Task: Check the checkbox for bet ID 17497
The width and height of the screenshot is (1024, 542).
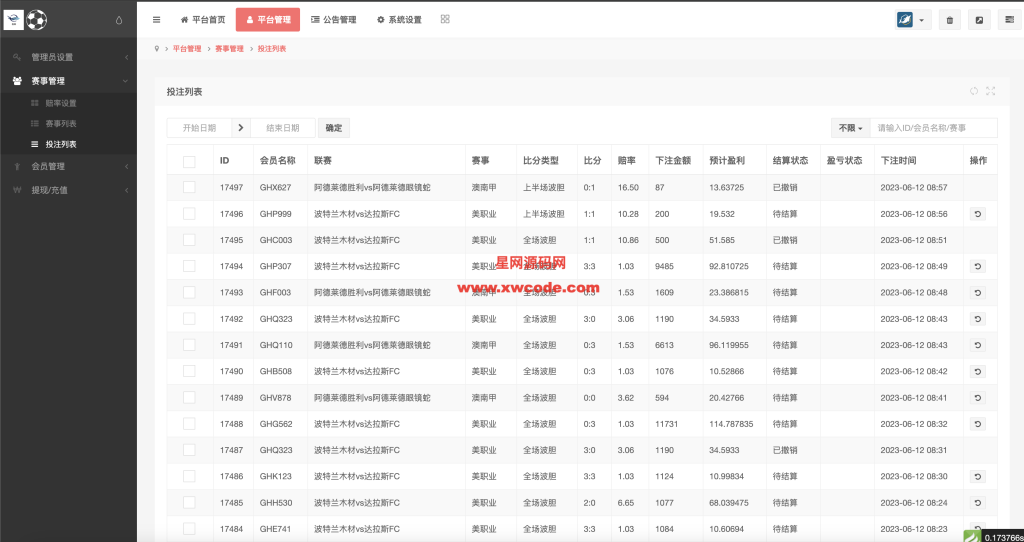Action: [x=189, y=187]
